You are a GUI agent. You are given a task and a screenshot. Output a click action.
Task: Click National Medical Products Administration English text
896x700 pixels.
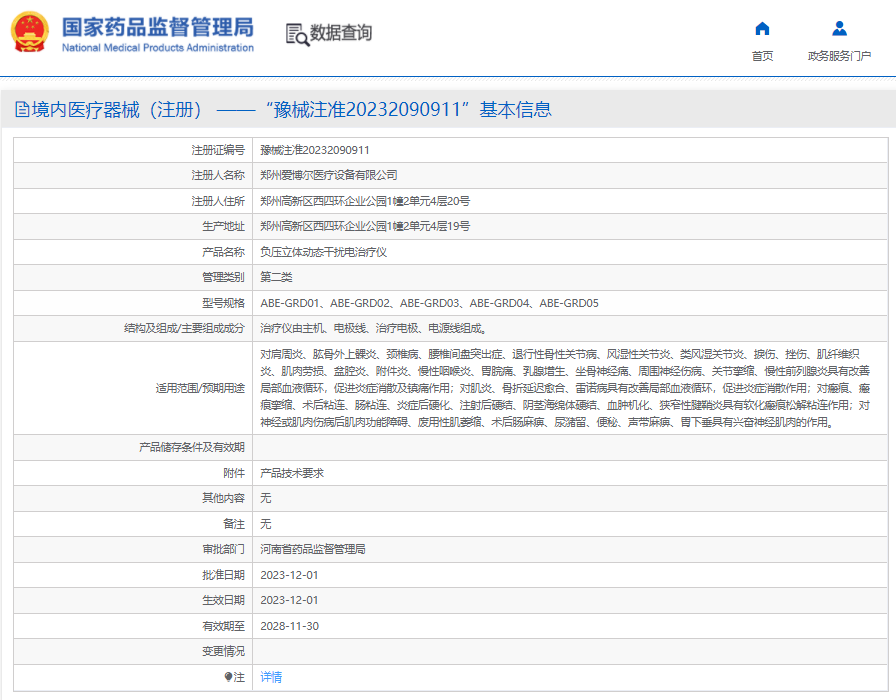[158, 48]
